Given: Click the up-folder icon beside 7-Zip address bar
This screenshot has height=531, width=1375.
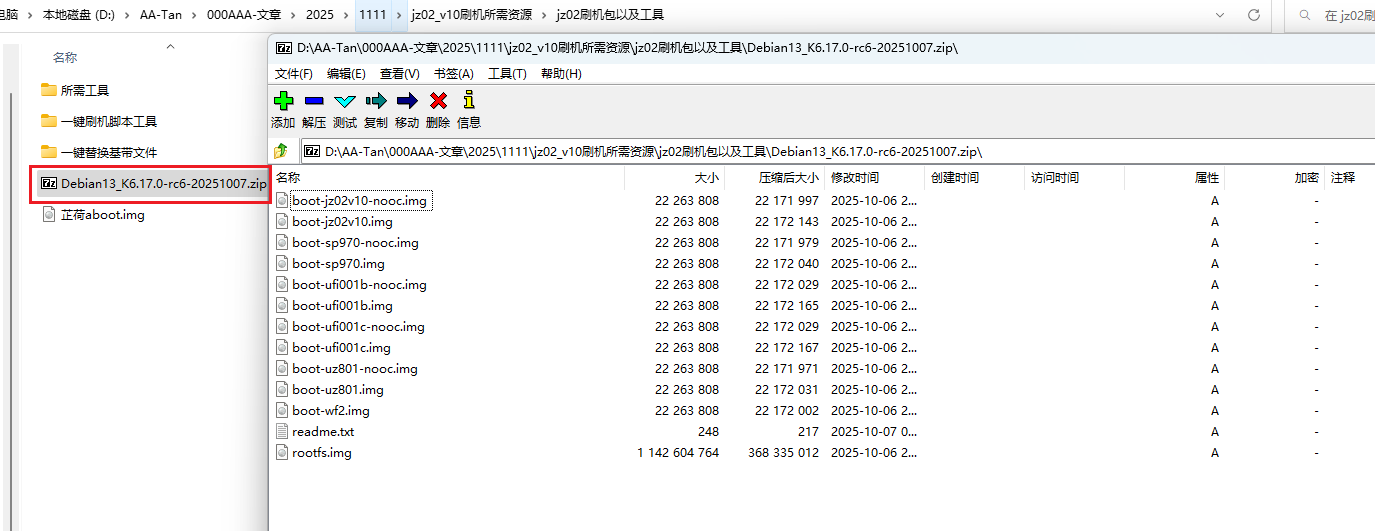Looking at the screenshot, I should (x=282, y=151).
